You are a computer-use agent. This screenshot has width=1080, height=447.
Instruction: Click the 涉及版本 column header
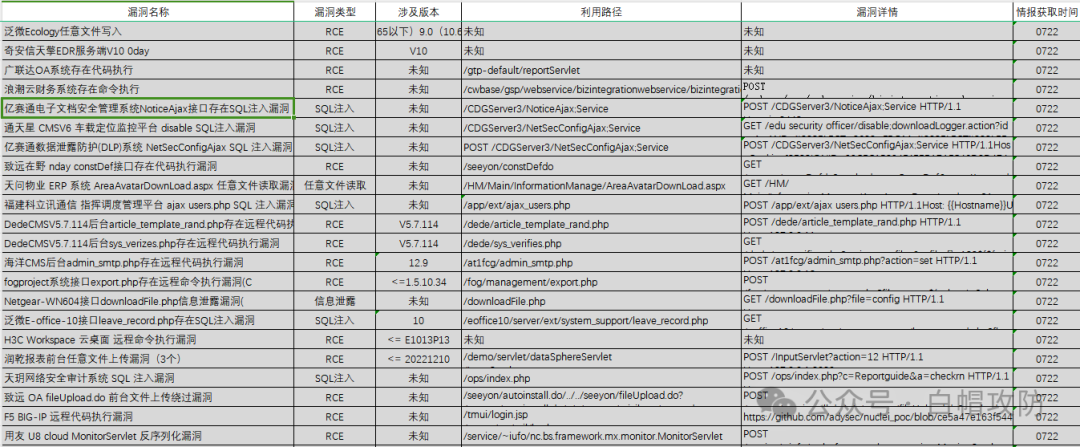click(x=418, y=12)
